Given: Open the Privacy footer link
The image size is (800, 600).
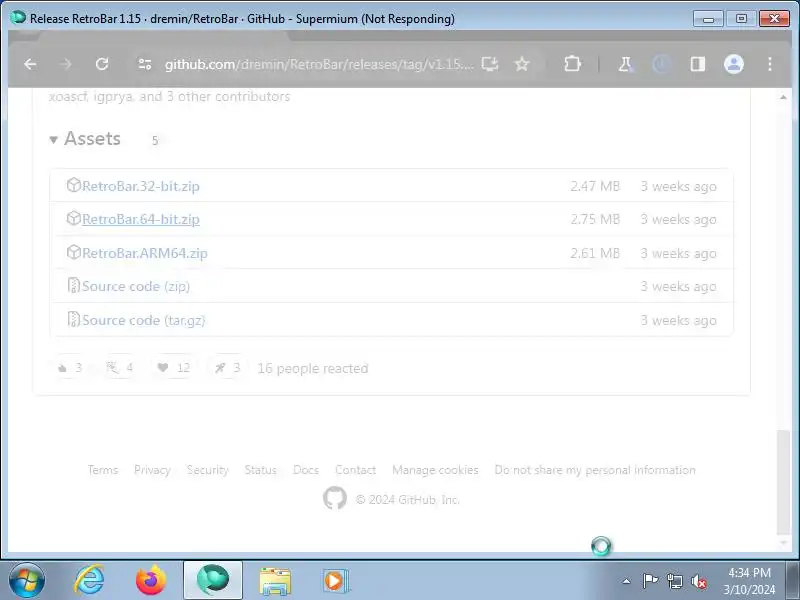Looking at the screenshot, I should [x=152, y=470].
